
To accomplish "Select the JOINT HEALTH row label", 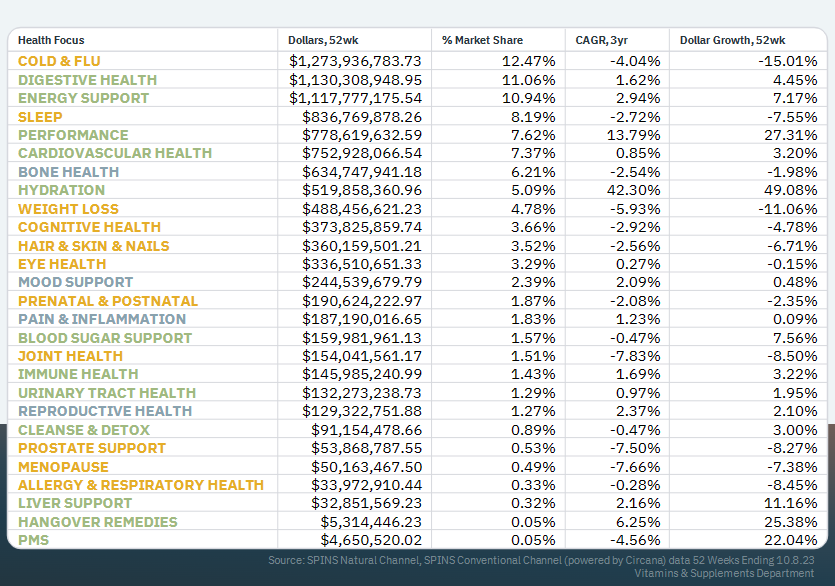I will (x=70, y=356).
